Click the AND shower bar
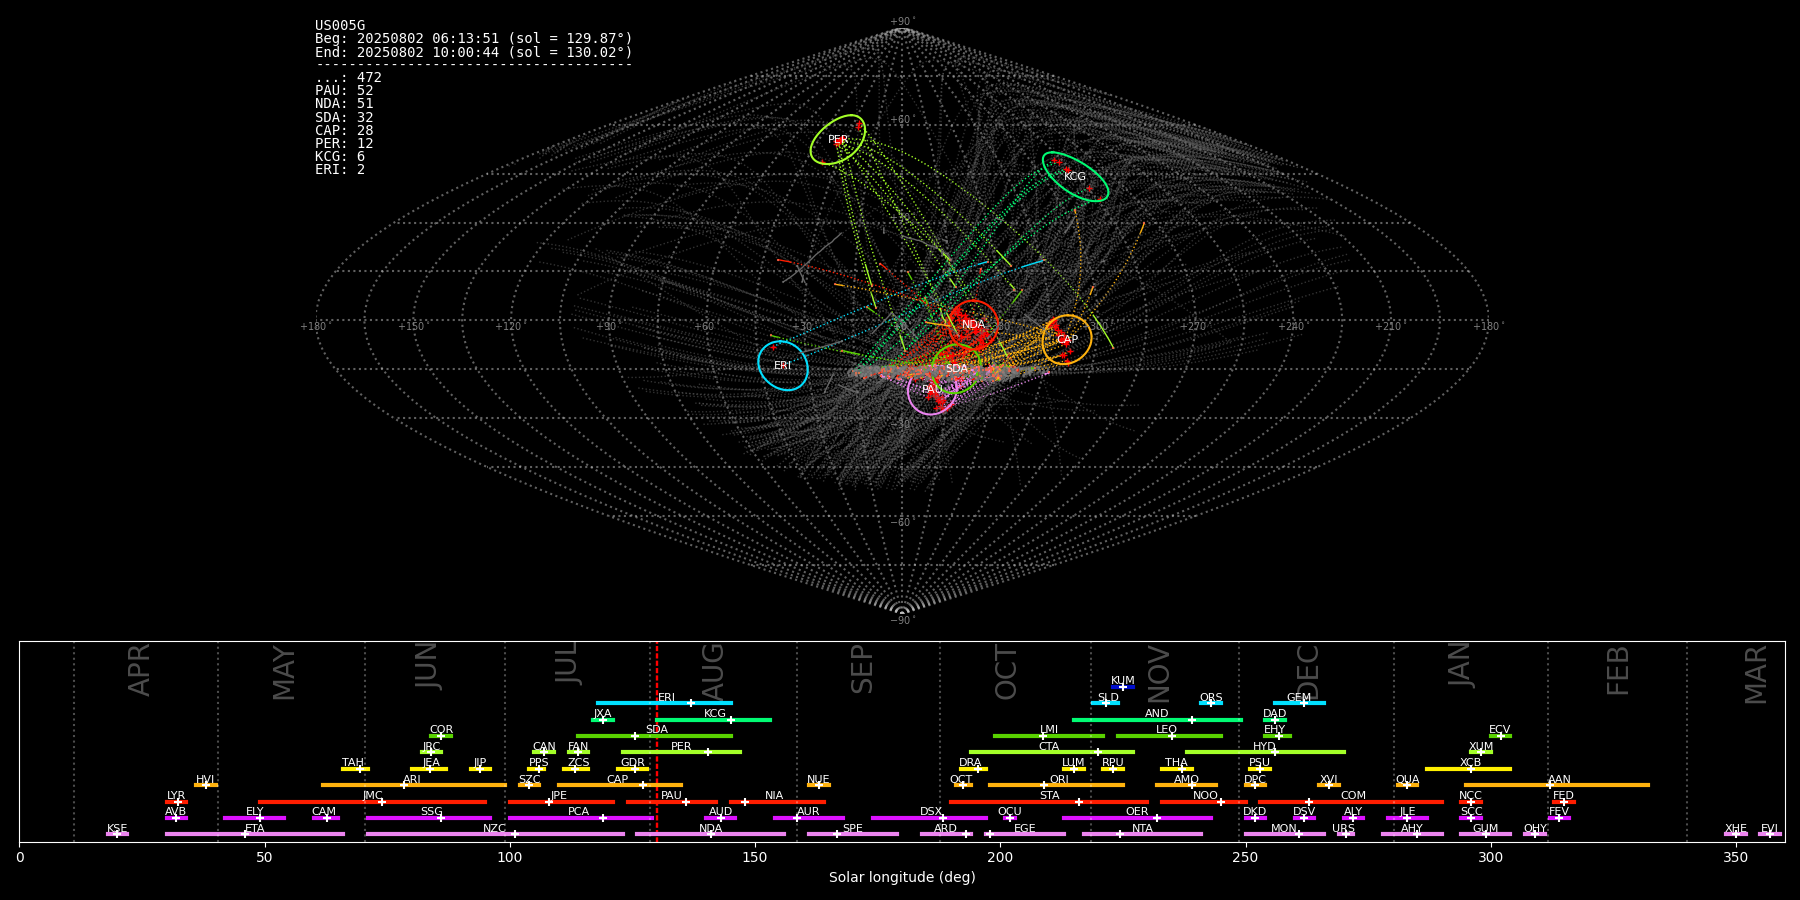This screenshot has height=900, width=1800. coord(1157,719)
